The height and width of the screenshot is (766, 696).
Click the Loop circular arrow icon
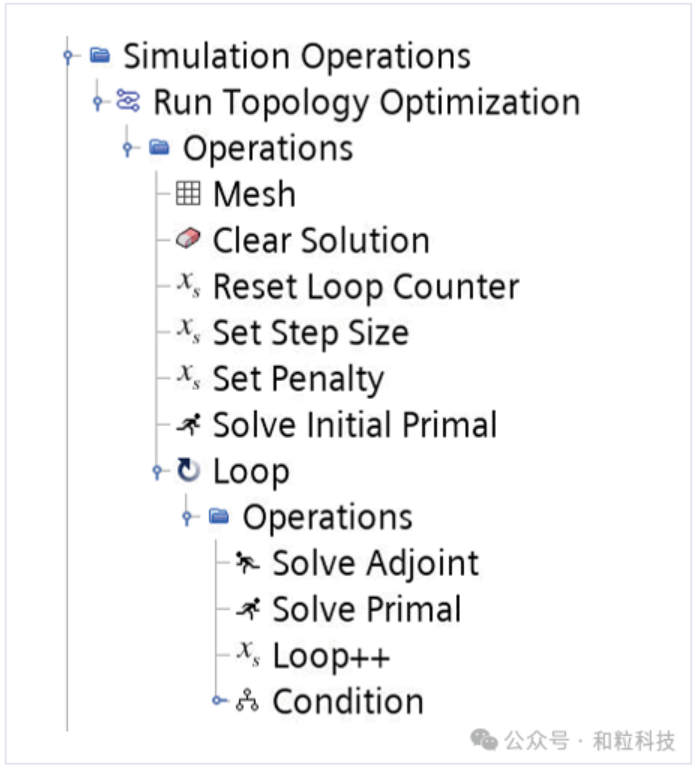[188, 471]
